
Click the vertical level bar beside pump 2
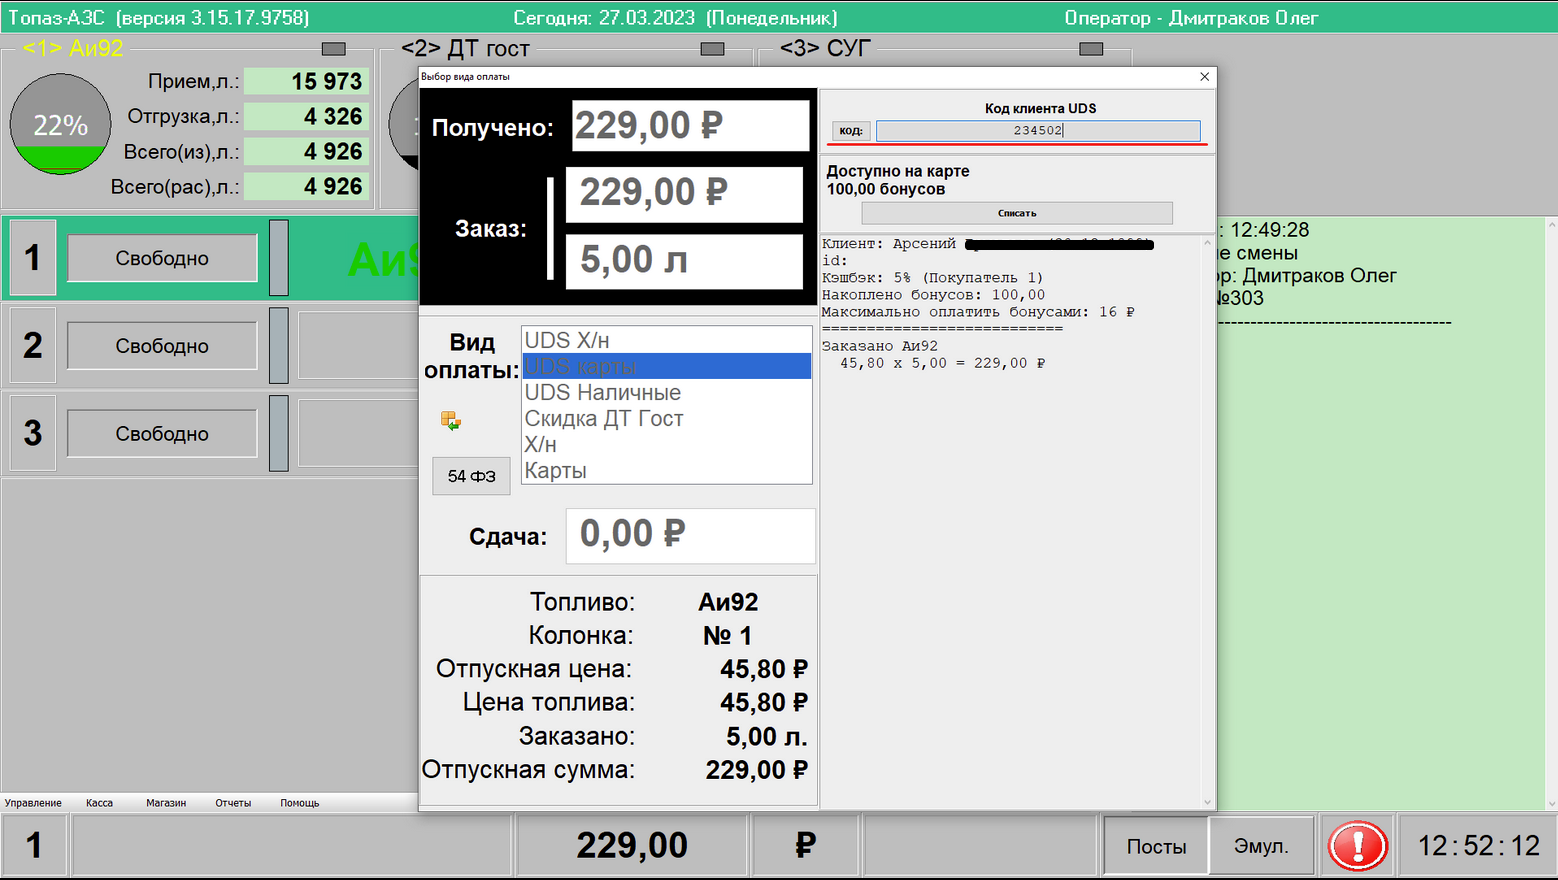click(279, 346)
